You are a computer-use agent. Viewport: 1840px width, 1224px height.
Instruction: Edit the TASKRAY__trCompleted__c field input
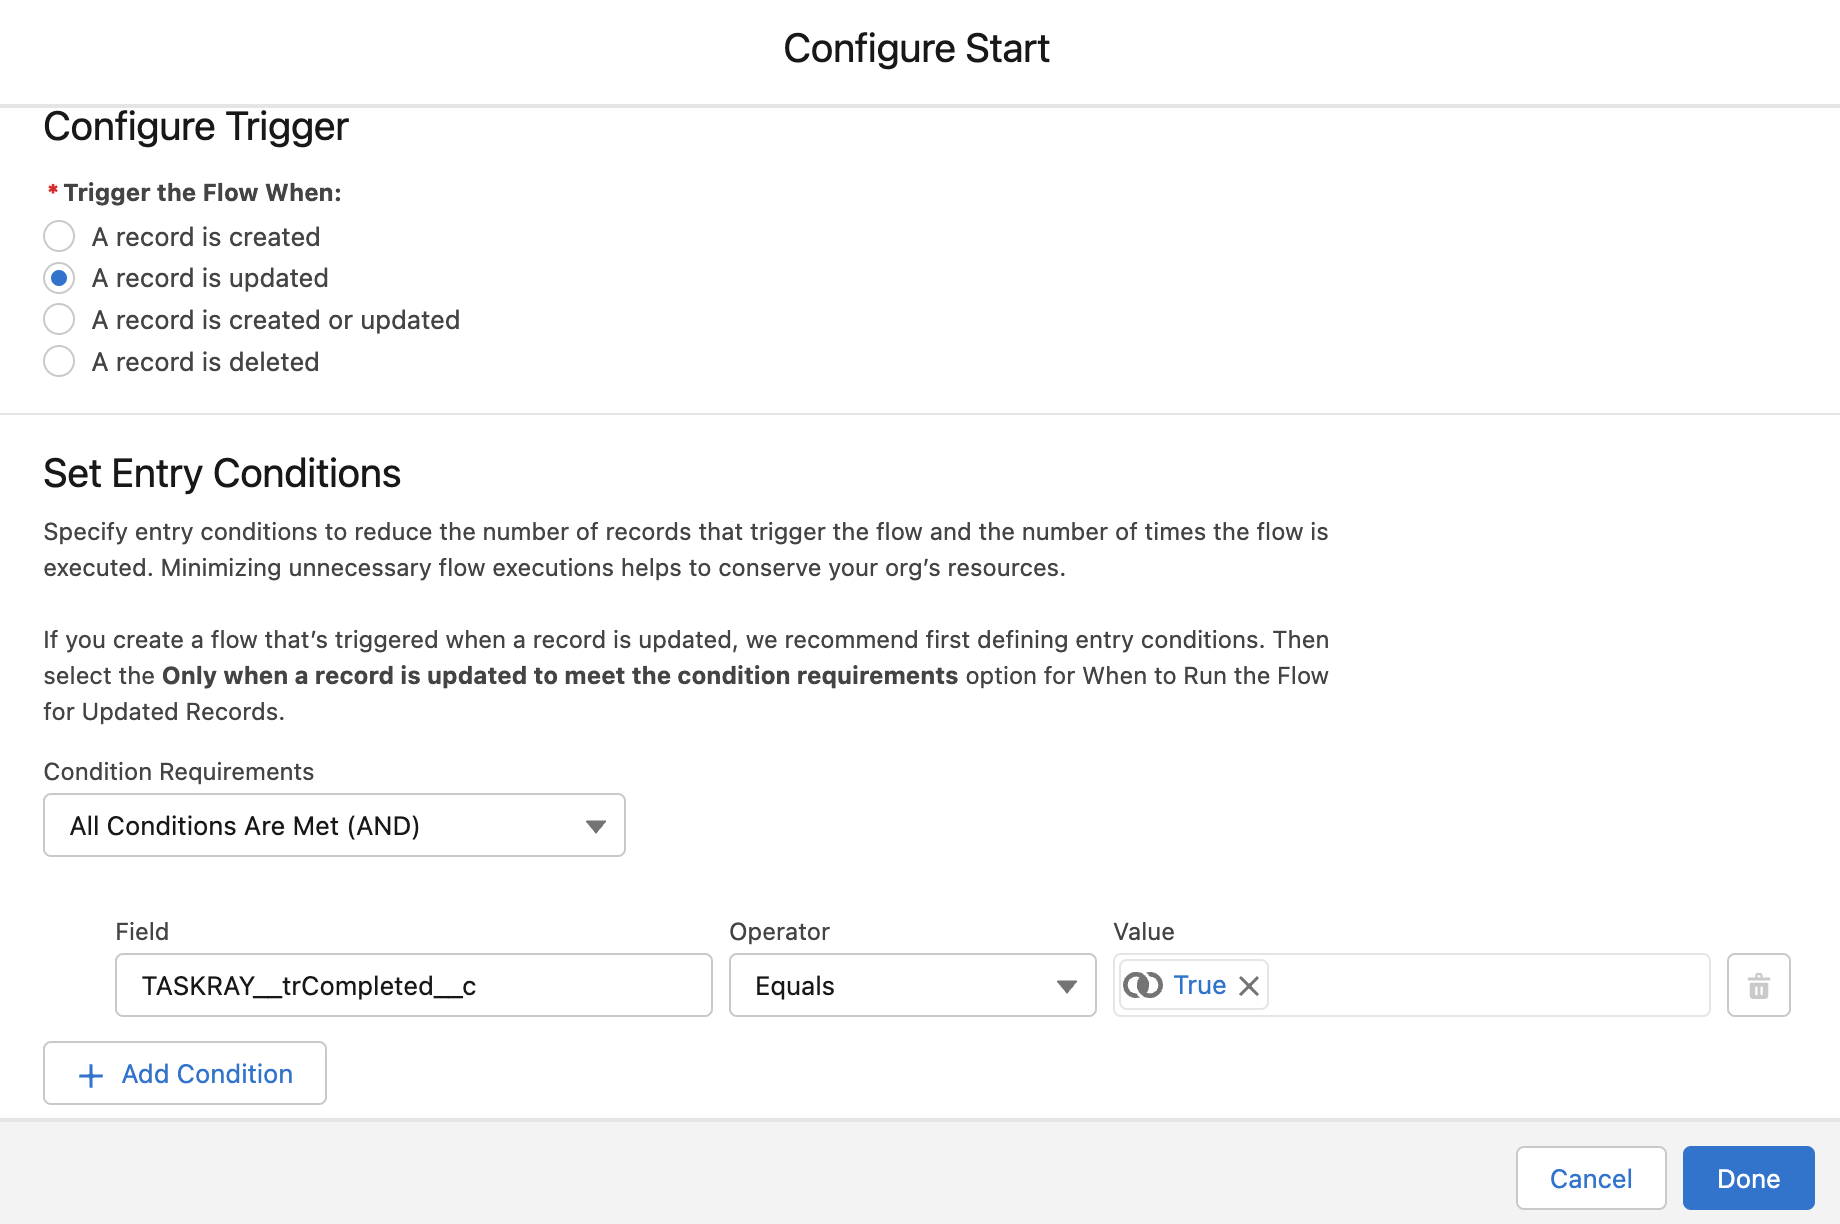pos(413,986)
